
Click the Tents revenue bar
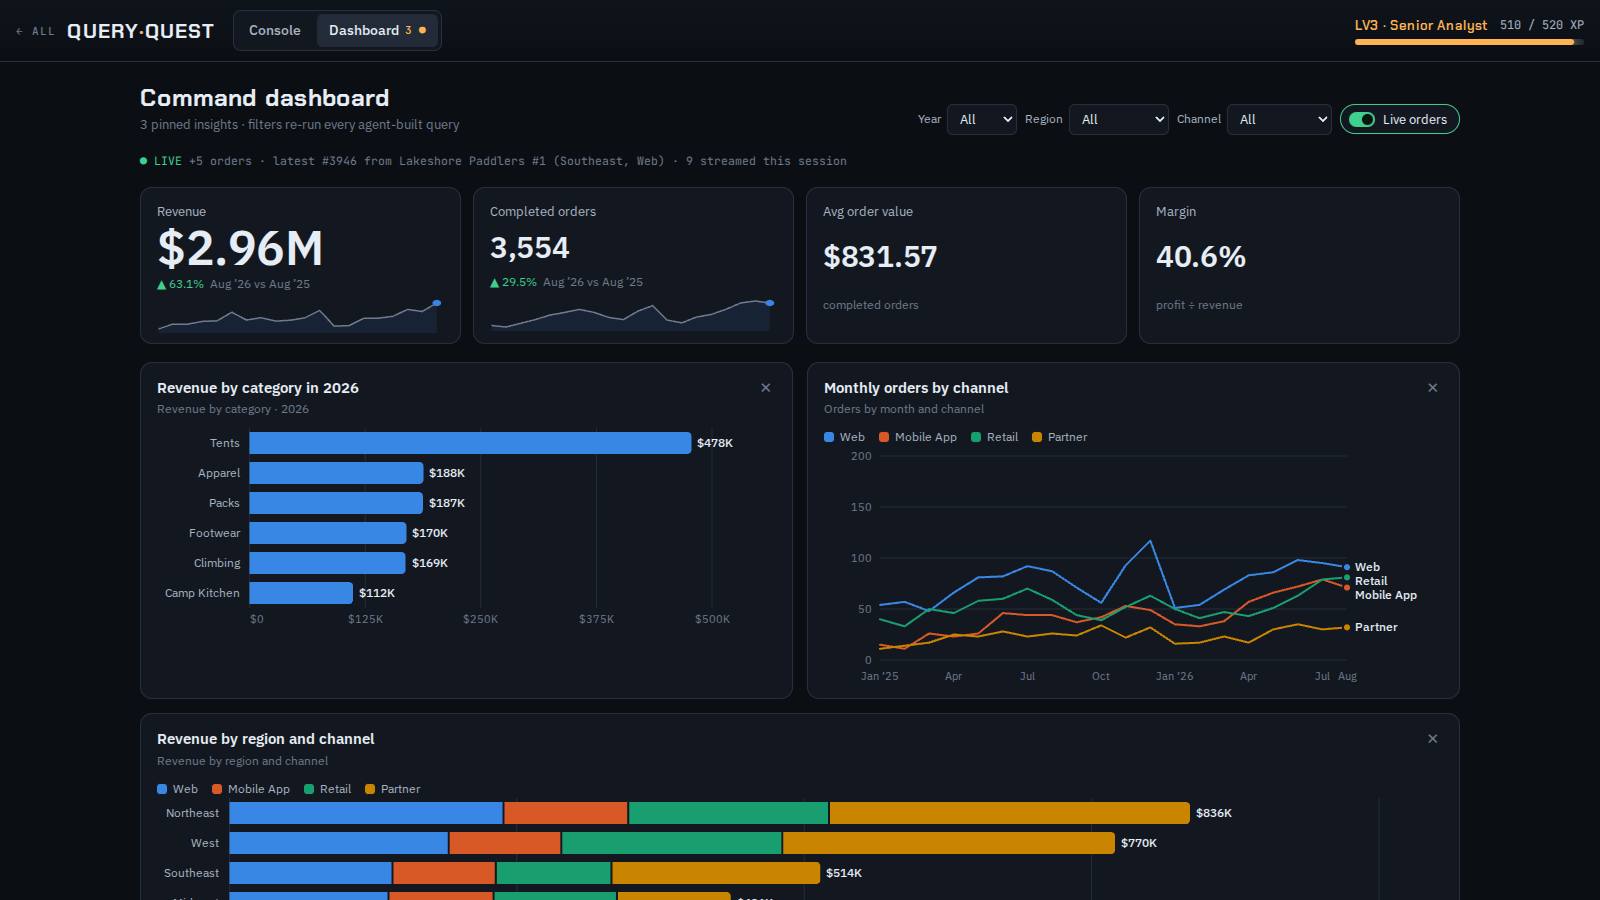(470, 443)
